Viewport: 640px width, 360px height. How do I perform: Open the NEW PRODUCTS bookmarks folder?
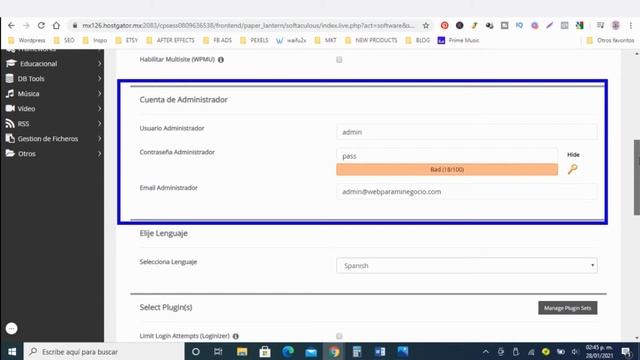371,40
